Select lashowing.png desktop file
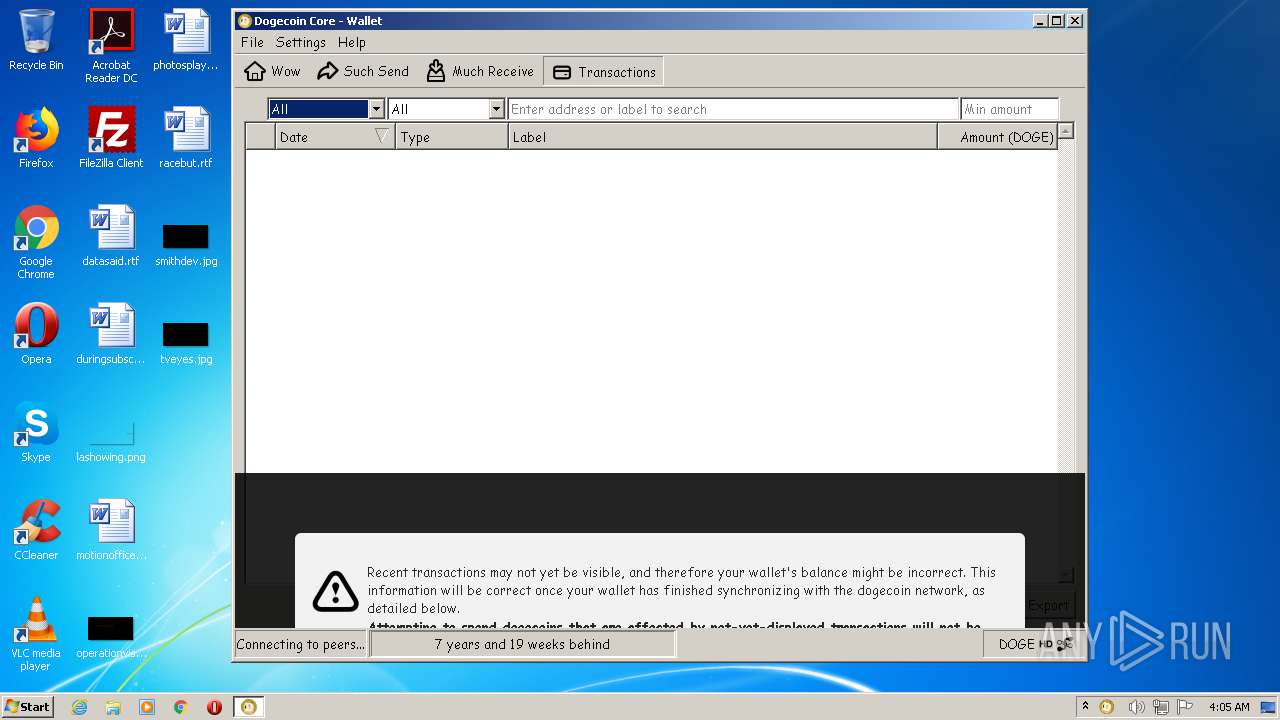The width and height of the screenshot is (1280, 720). 111,440
